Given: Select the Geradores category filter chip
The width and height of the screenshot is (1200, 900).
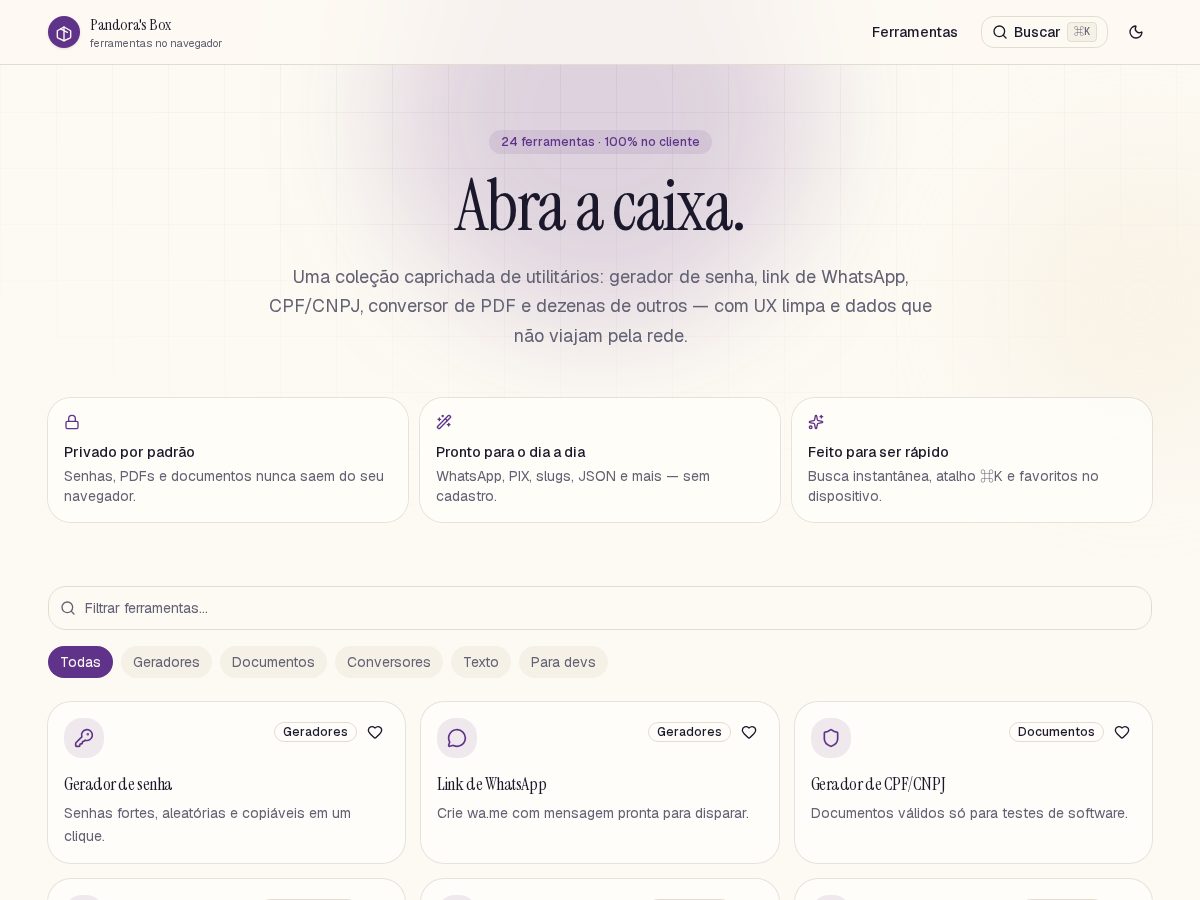Looking at the screenshot, I should coord(166,662).
